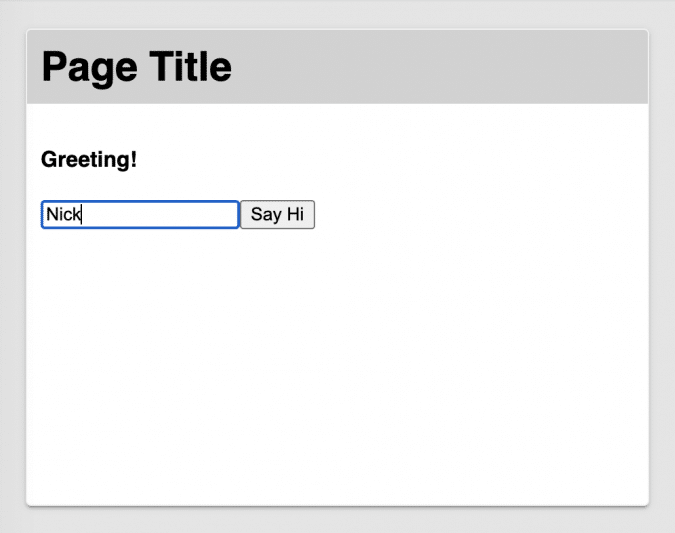Click the word Nick in the text box
Screen dimensions: 675x533
click(x=62, y=215)
